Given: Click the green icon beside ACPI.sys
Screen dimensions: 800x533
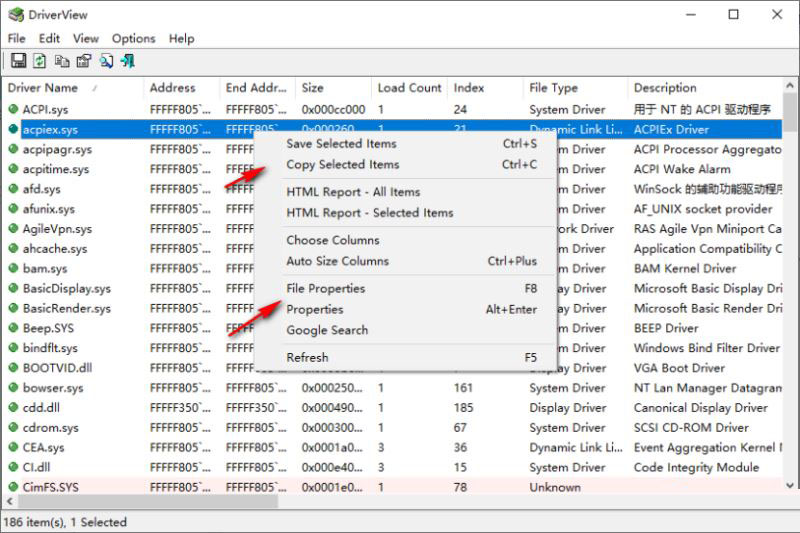Looking at the screenshot, I should tap(14, 109).
